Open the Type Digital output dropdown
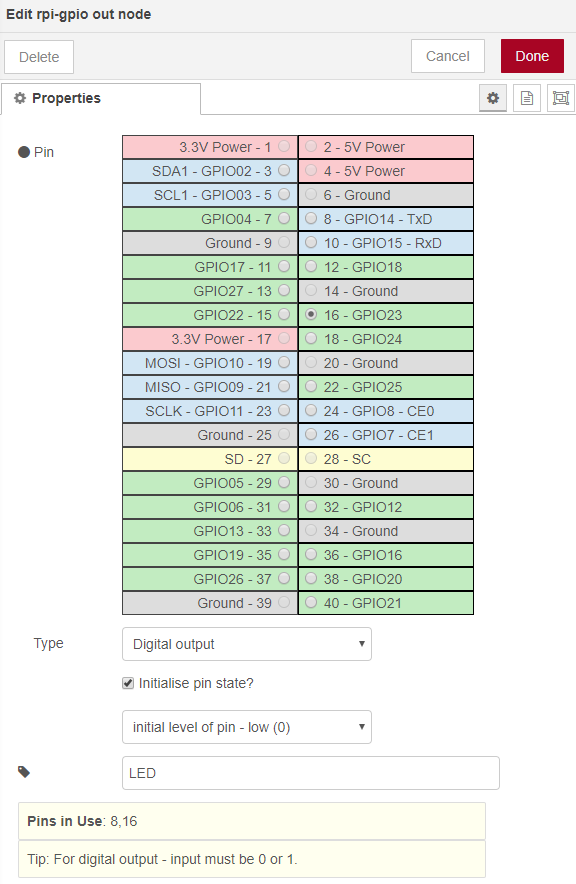 coord(247,644)
